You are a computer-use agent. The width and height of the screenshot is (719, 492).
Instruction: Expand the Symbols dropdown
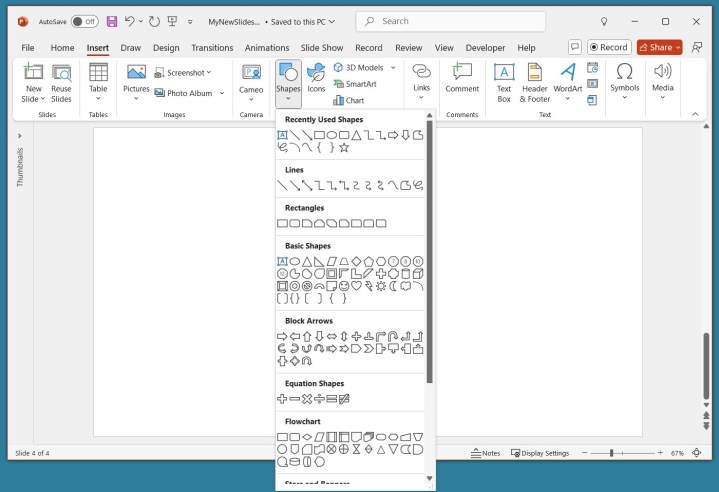tap(625, 80)
